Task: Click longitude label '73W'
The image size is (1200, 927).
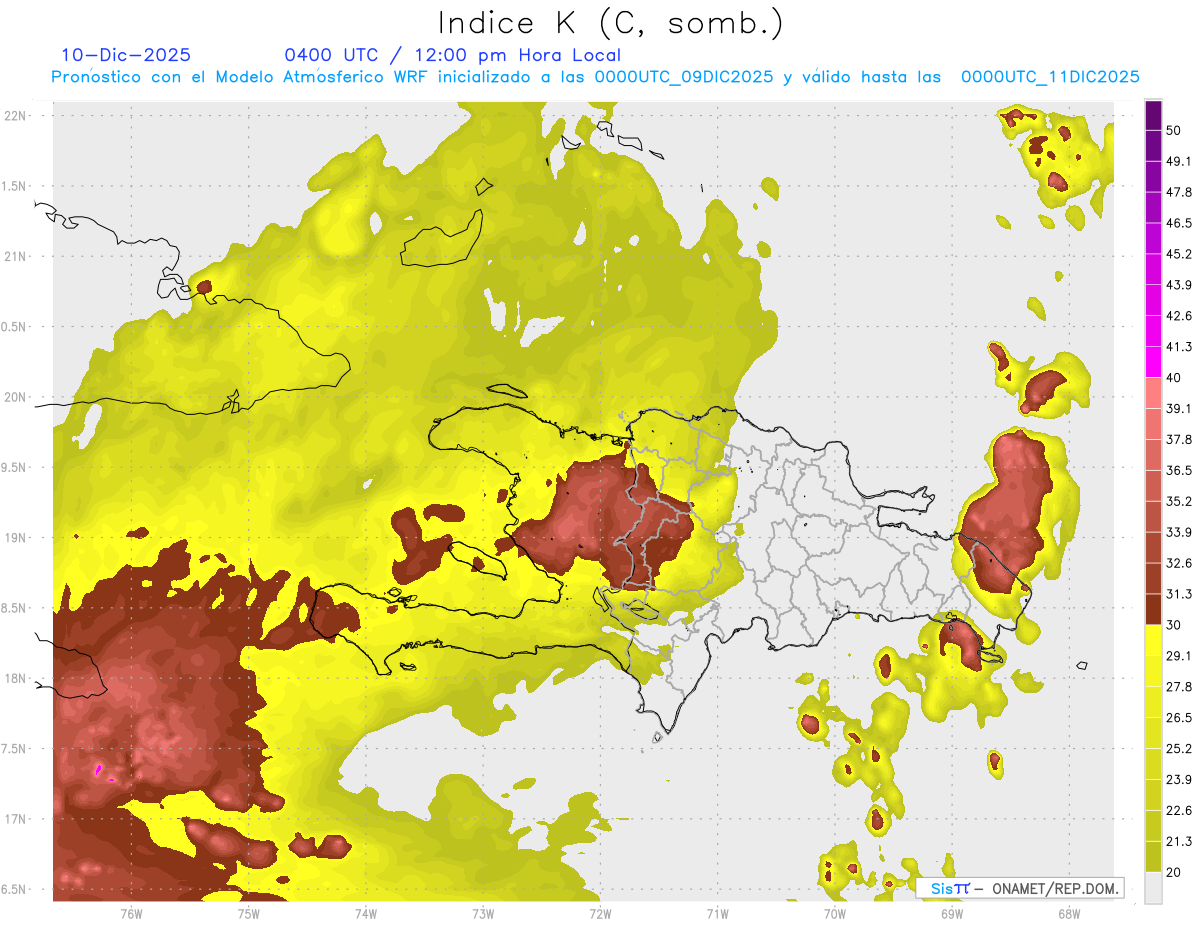Action: tap(482, 913)
